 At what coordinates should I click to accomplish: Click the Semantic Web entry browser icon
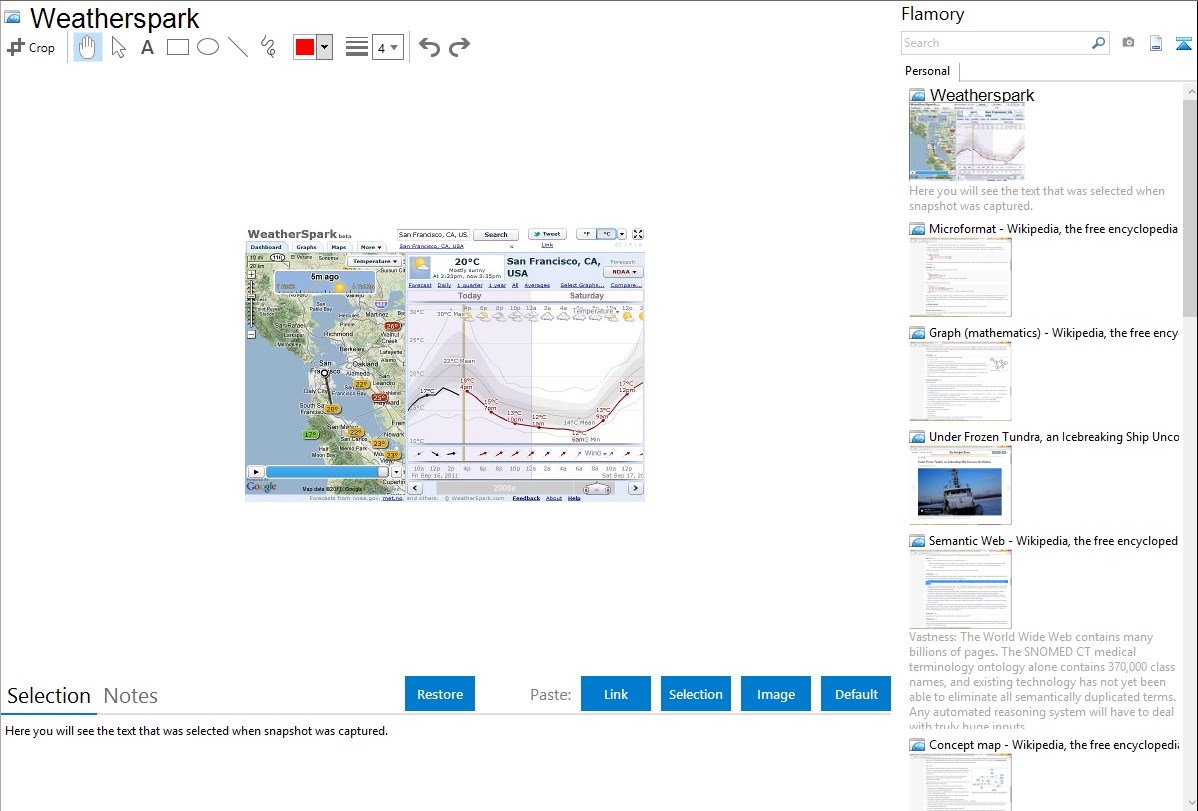tap(917, 541)
